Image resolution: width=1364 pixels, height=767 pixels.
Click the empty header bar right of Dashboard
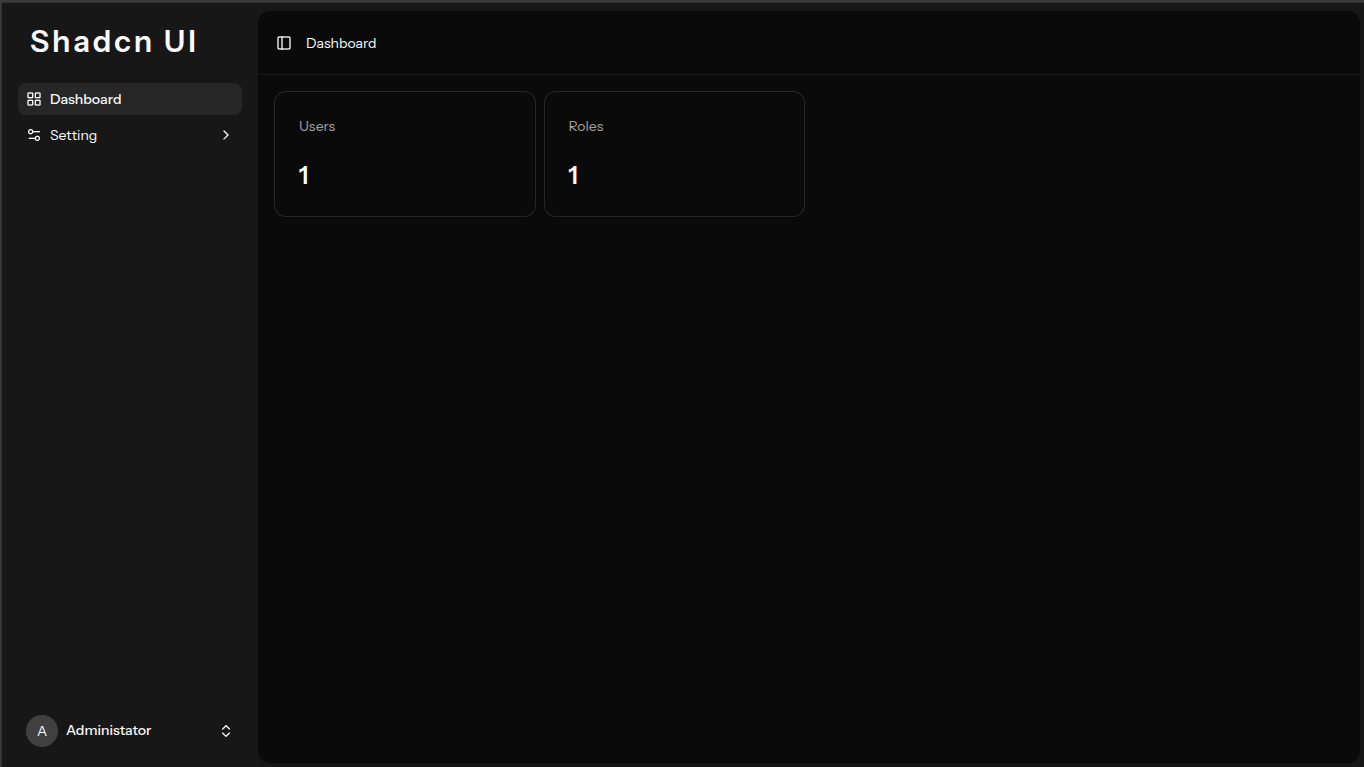(850, 43)
